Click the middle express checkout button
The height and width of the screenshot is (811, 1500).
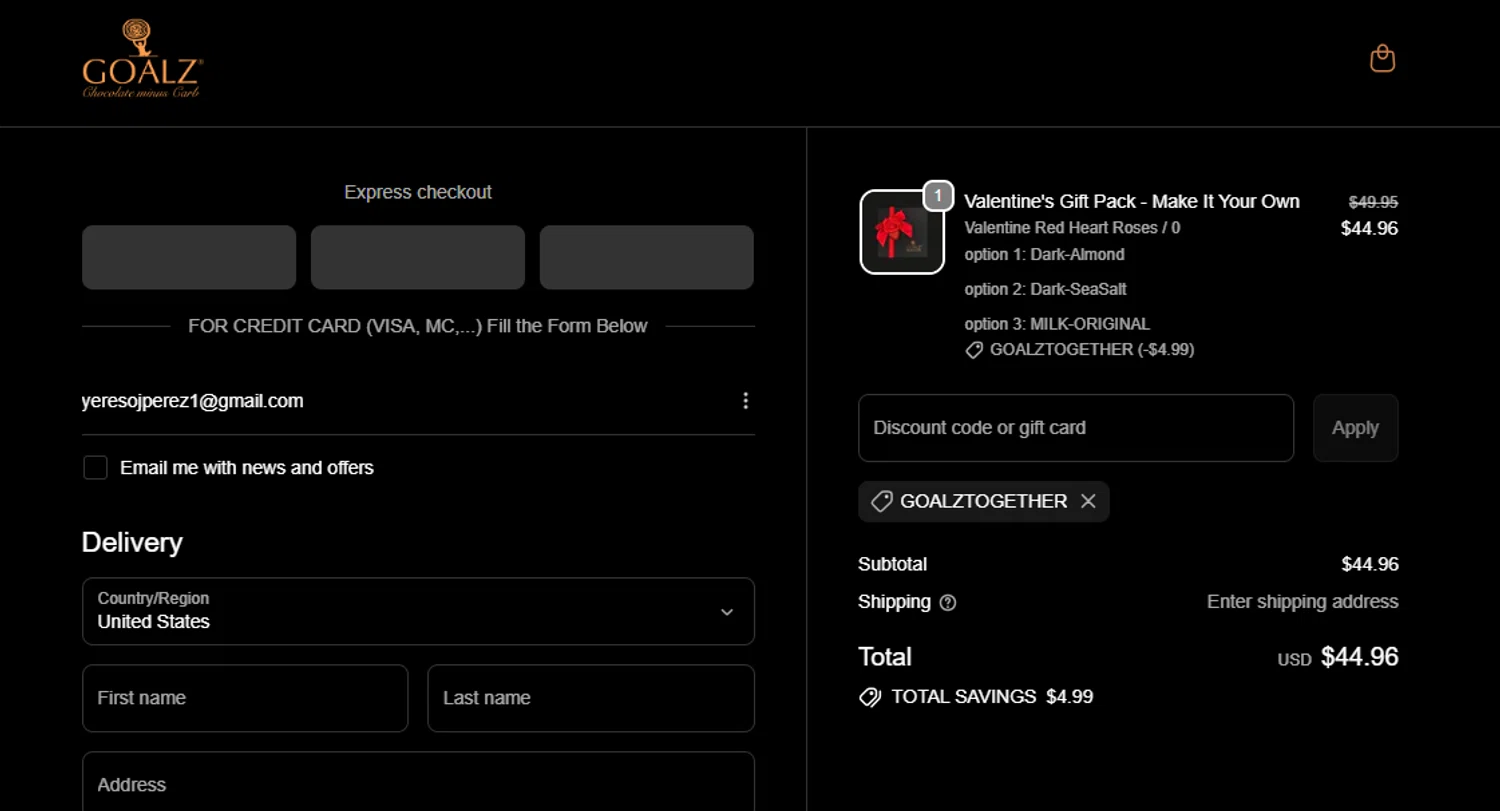[x=418, y=257]
